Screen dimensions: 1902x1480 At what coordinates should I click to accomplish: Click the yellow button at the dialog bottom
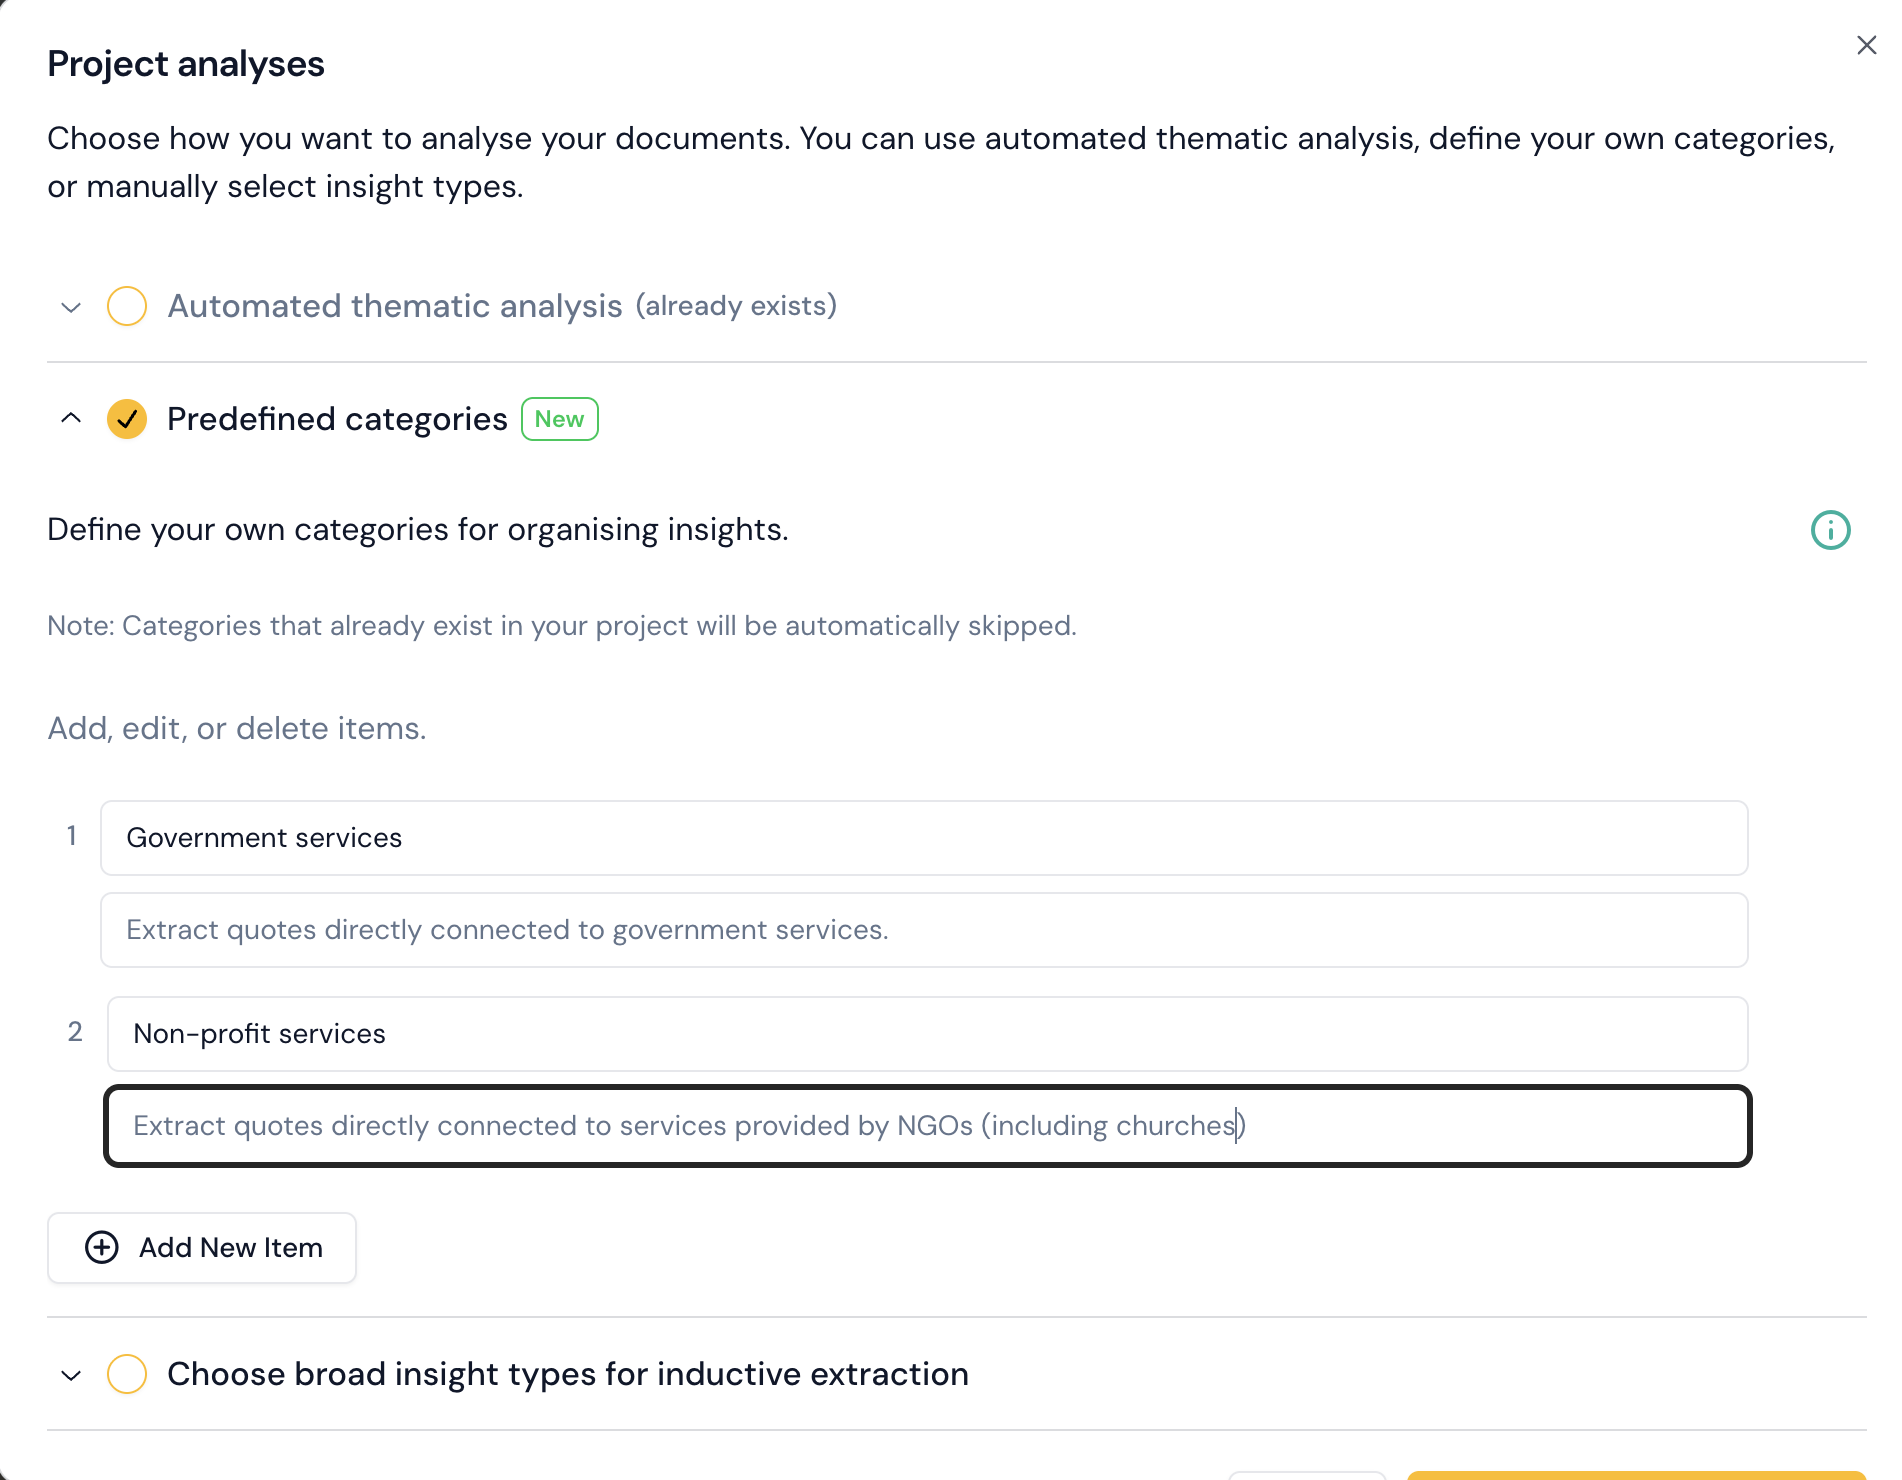tap(1636, 1475)
